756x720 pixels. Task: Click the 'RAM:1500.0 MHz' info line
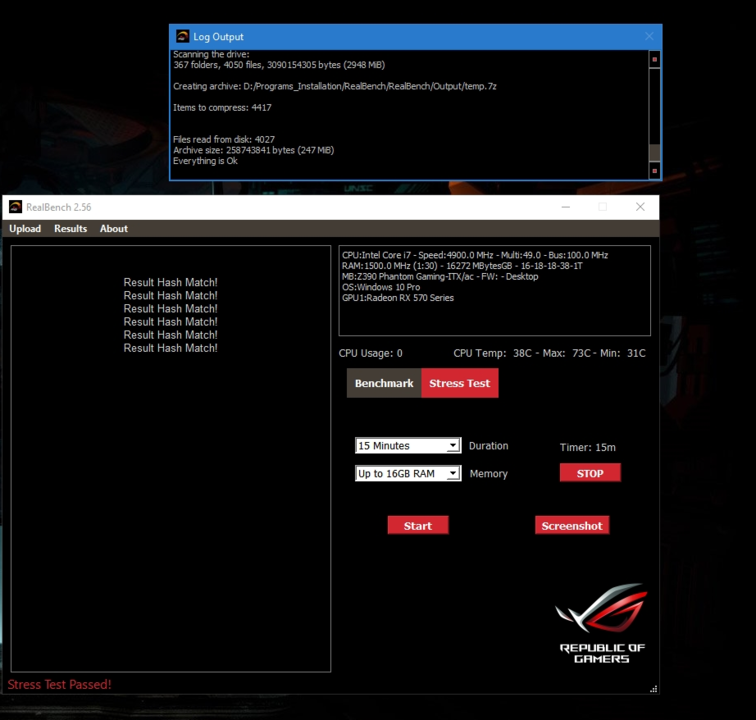pyautogui.click(x=462, y=266)
